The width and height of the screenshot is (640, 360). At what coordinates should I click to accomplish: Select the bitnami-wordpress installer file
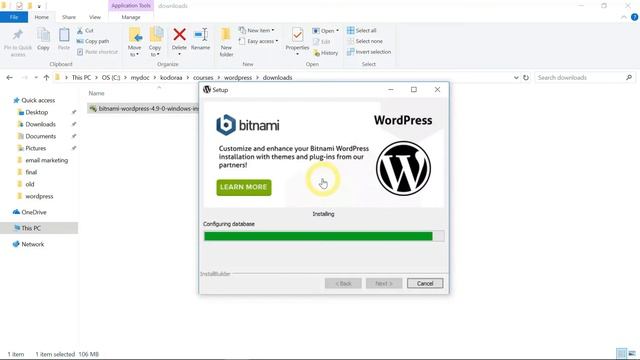(x=144, y=109)
